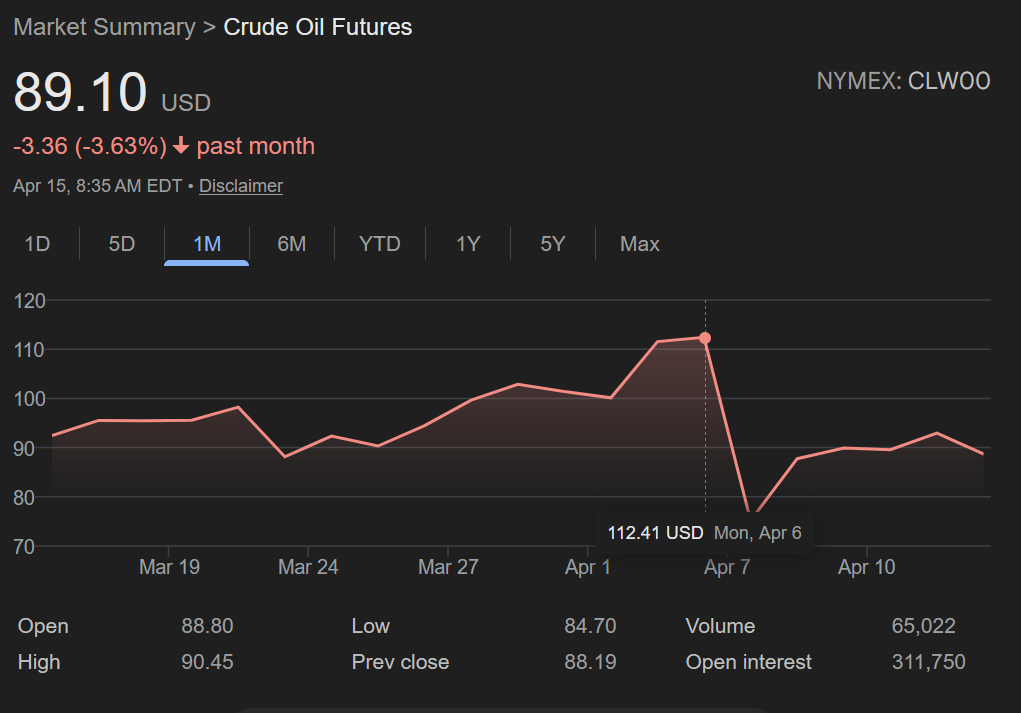Viewport: 1021px width, 713px height.
Task: Click the Open interest value 311,750
Action: click(x=927, y=662)
